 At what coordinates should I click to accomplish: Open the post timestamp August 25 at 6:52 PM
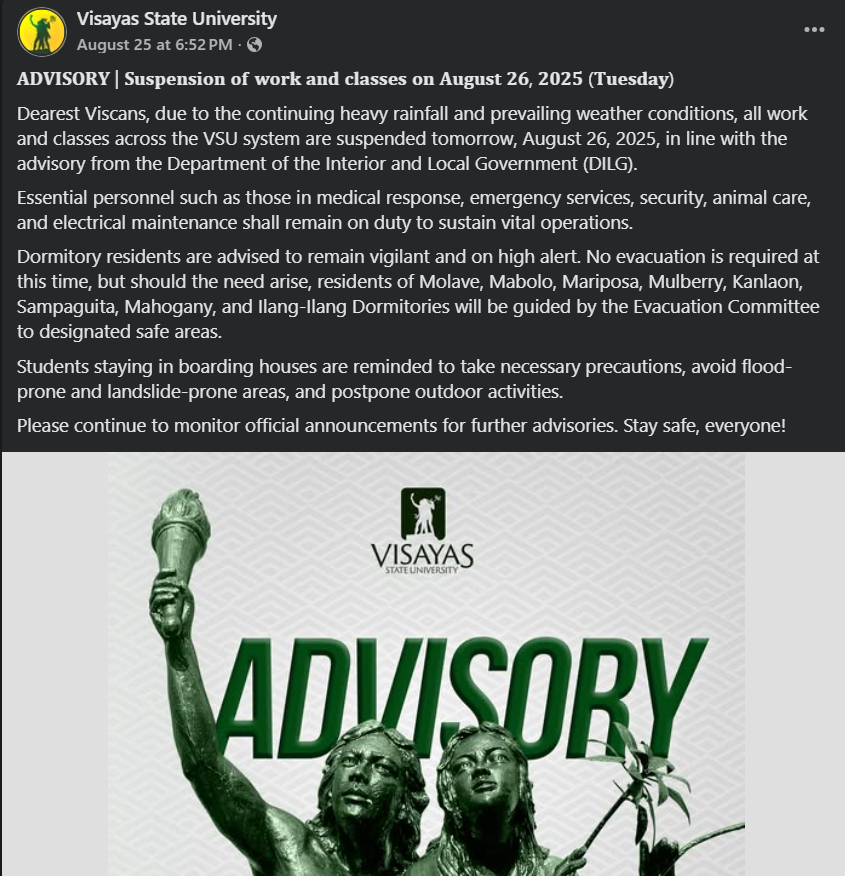point(154,44)
